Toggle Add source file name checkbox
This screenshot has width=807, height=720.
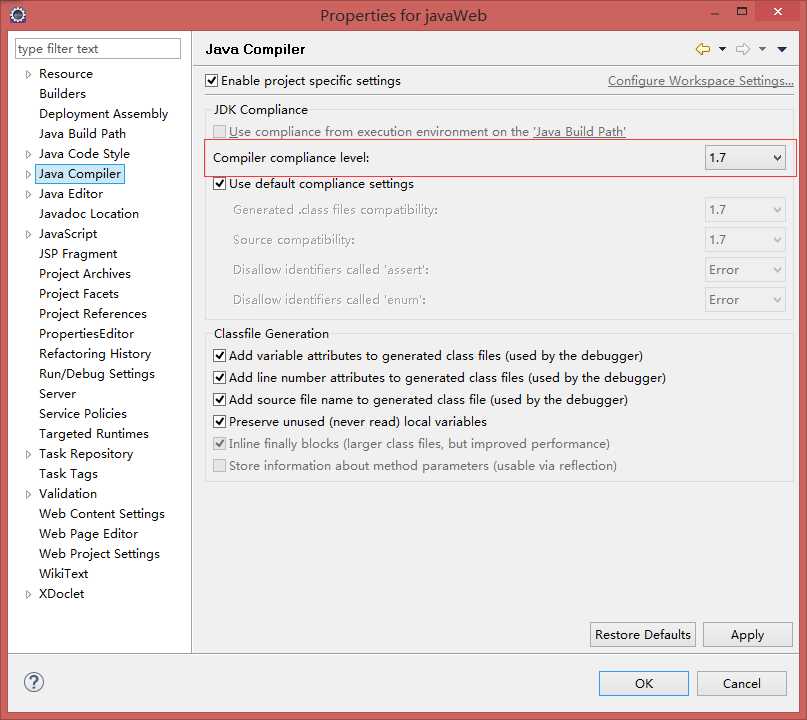click(219, 400)
